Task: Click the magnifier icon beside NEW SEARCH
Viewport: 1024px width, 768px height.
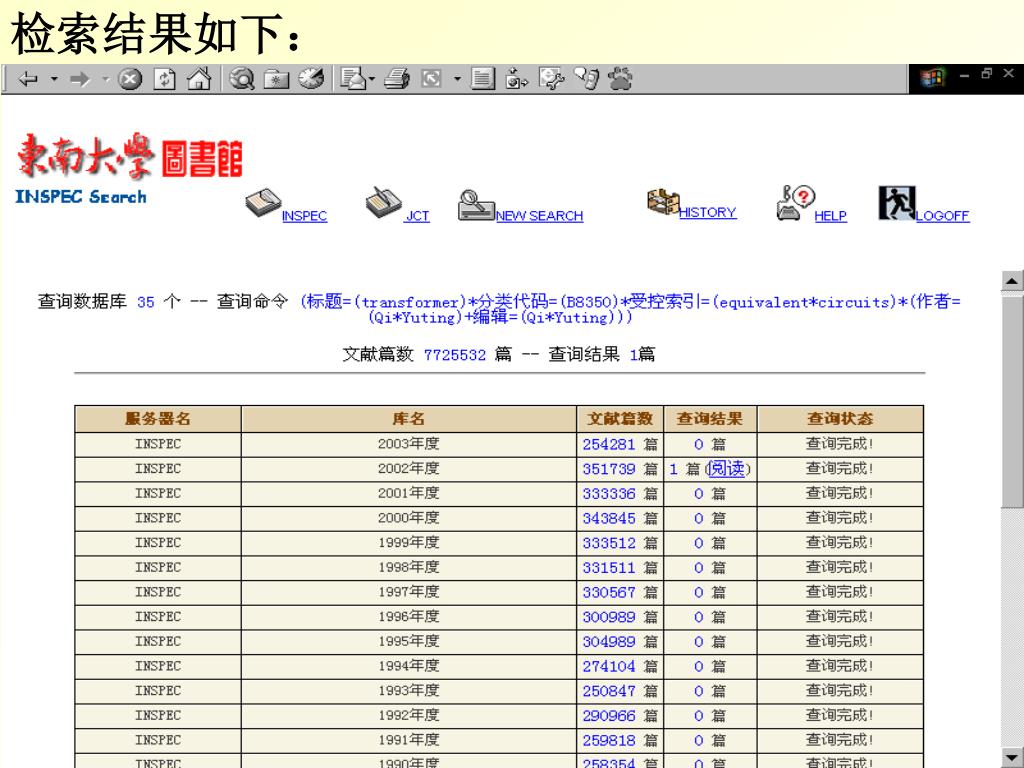Action: (x=476, y=205)
